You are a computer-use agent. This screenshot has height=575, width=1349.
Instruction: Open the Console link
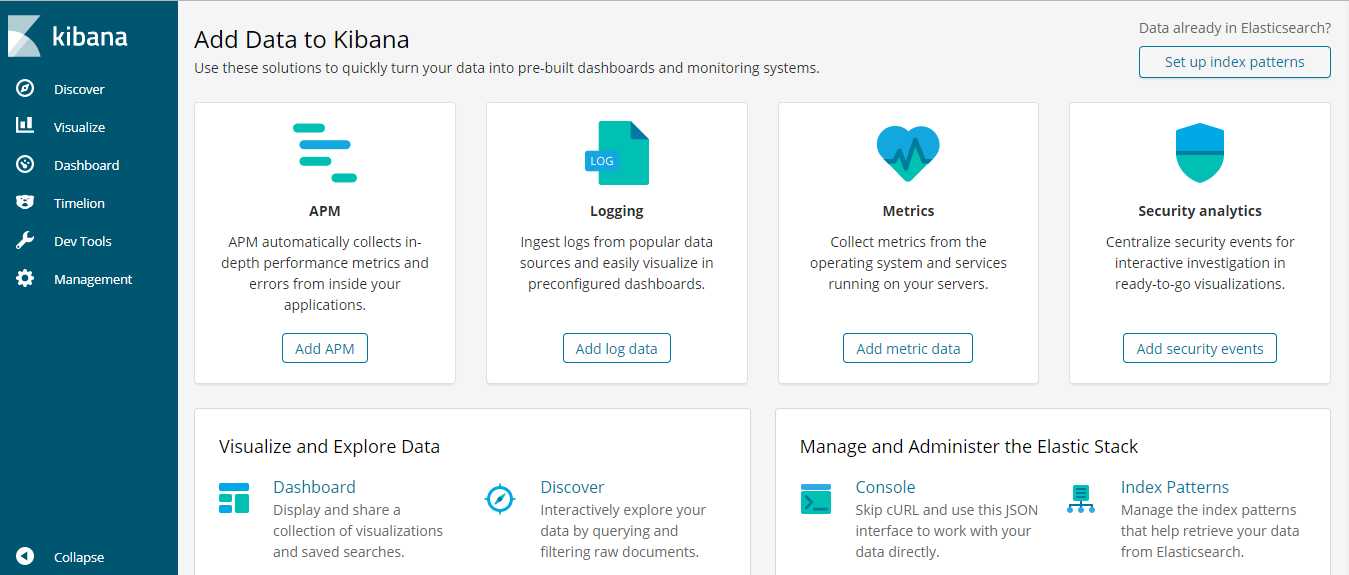point(885,487)
